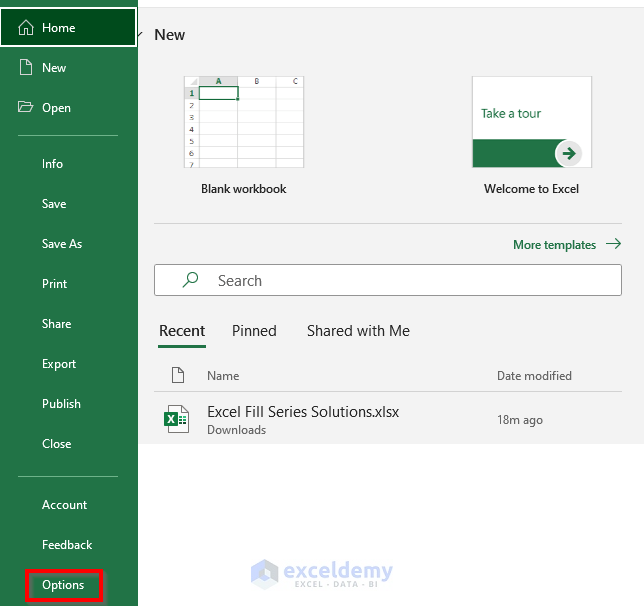Click the arrow next to More templates
This screenshot has height=606, width=644.
(614, 244)
